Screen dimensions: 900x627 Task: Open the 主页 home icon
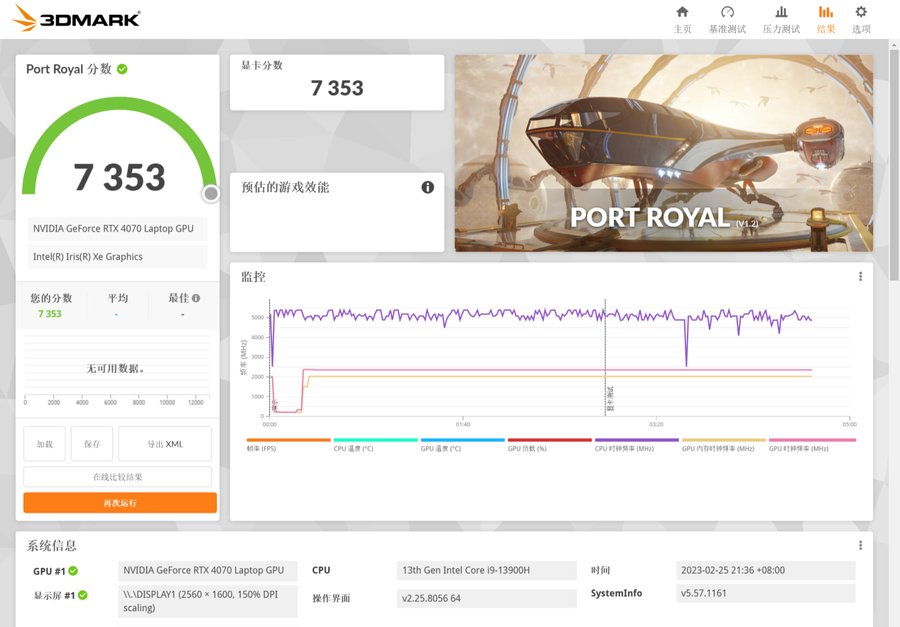point(682,19)
